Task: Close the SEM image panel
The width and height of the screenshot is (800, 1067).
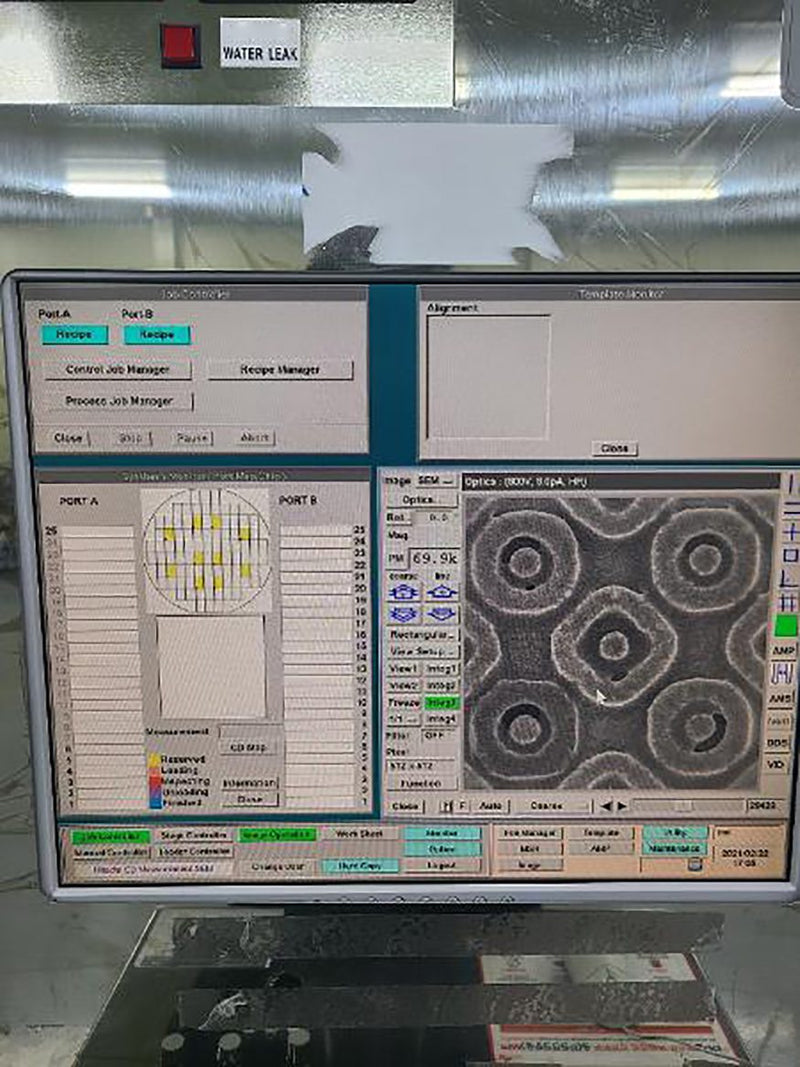Action: pos(405,806)
